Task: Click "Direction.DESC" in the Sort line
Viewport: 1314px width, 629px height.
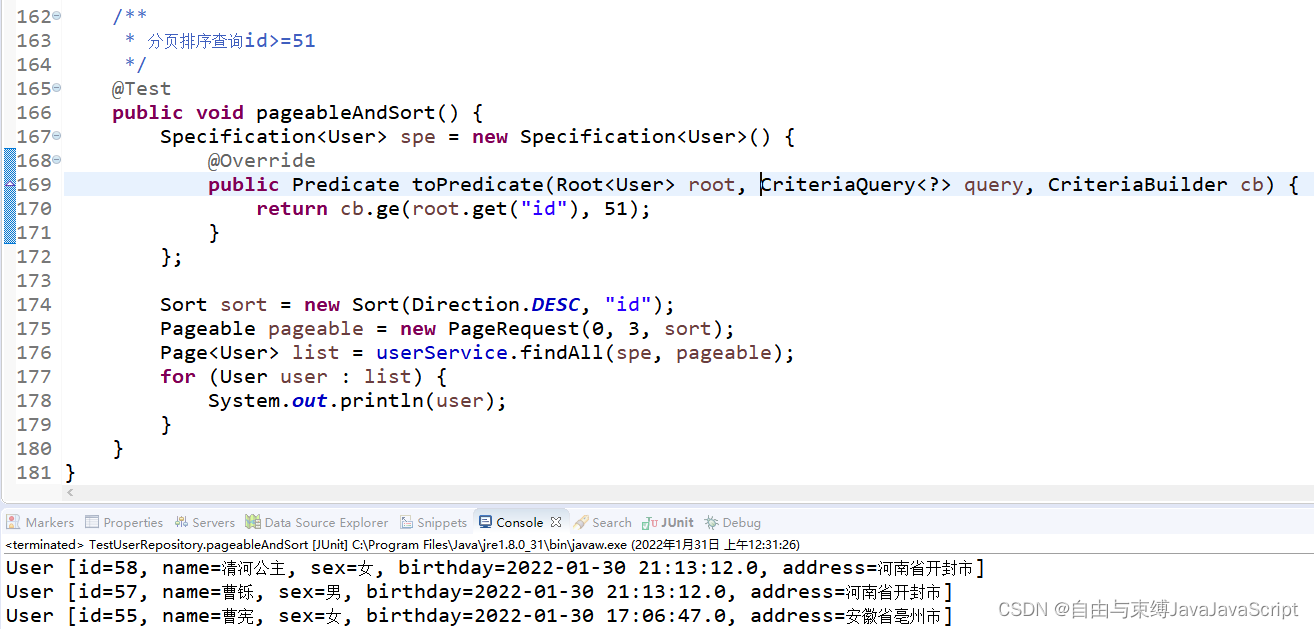Action: [495, 305]
